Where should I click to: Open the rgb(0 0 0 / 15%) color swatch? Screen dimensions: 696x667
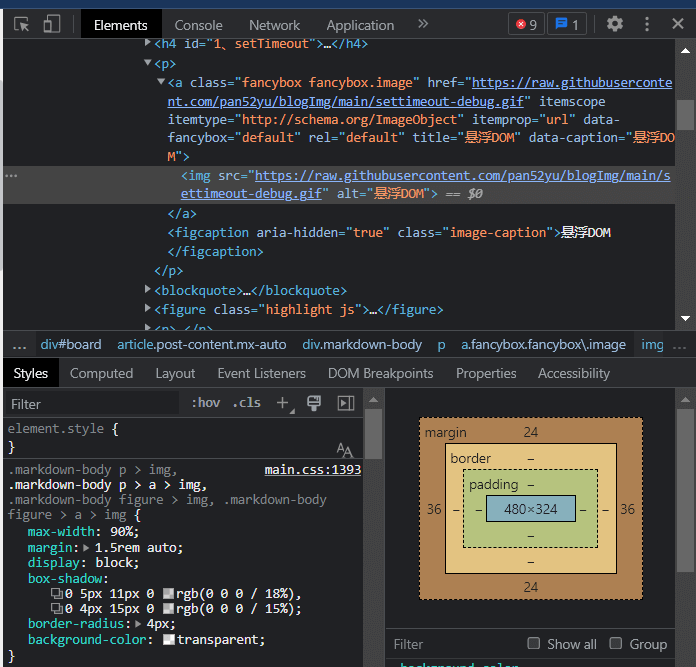click(168, 608)
